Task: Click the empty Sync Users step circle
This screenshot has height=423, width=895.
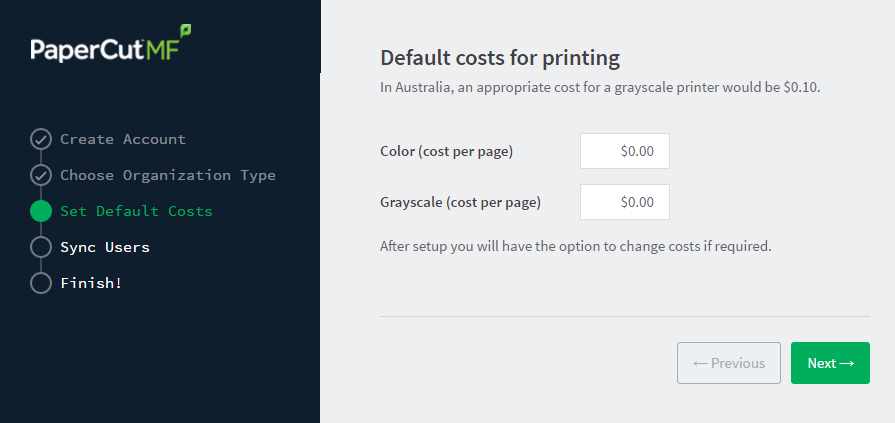Action: (41, 247)
